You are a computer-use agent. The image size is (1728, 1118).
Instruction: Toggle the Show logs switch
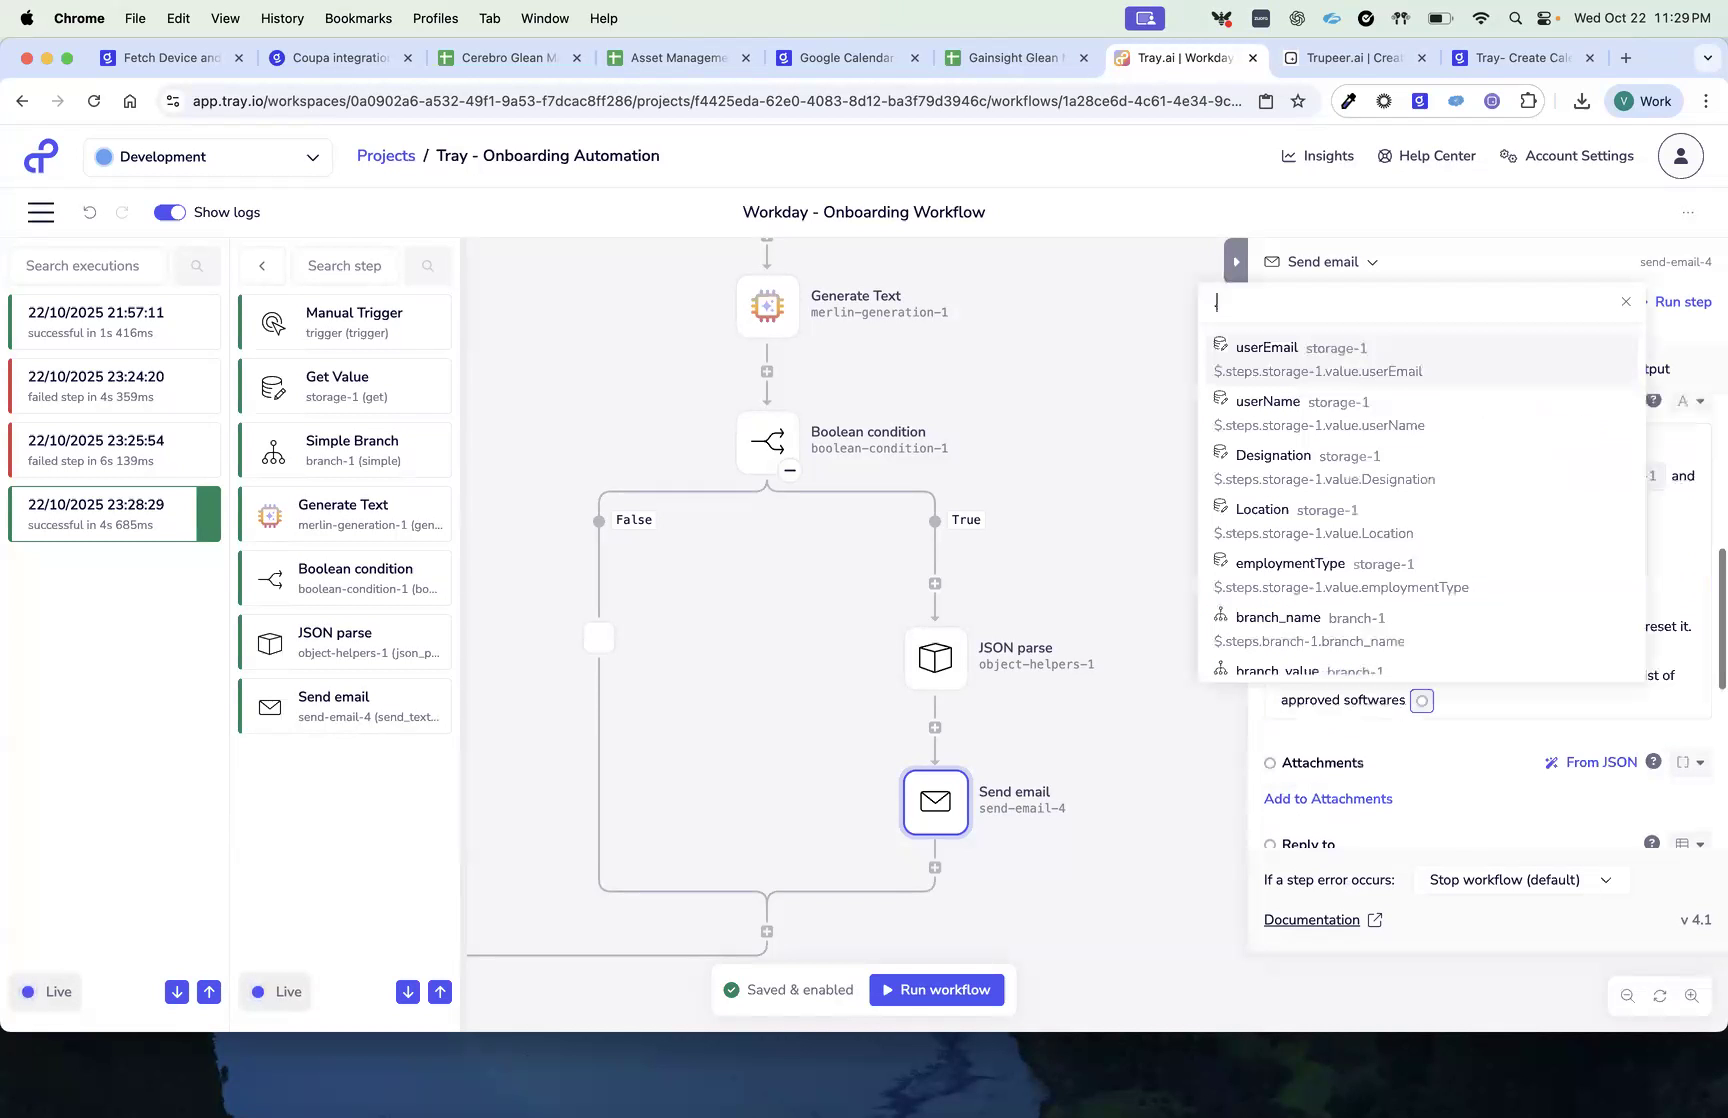pos(169,212)
